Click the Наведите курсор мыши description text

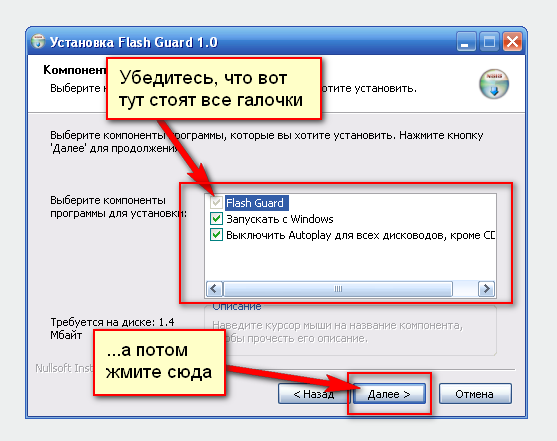pyautogui.click(x=337, y=332)
